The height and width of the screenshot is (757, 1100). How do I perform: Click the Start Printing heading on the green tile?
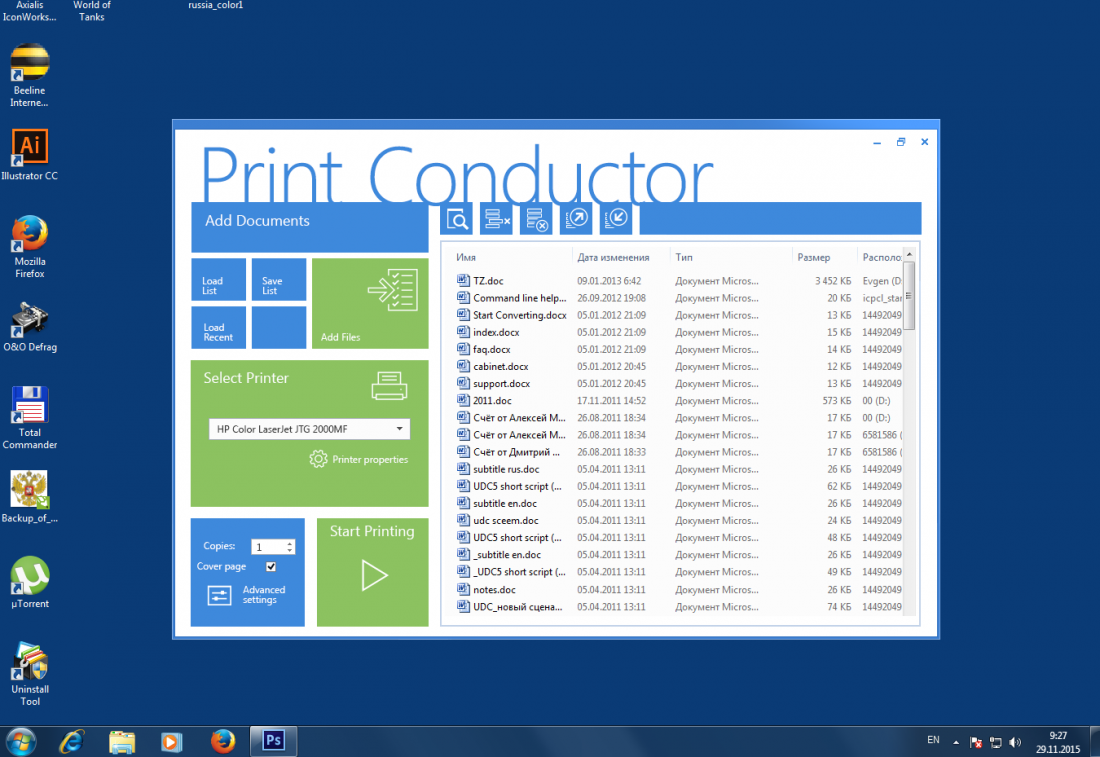(372, 531)
